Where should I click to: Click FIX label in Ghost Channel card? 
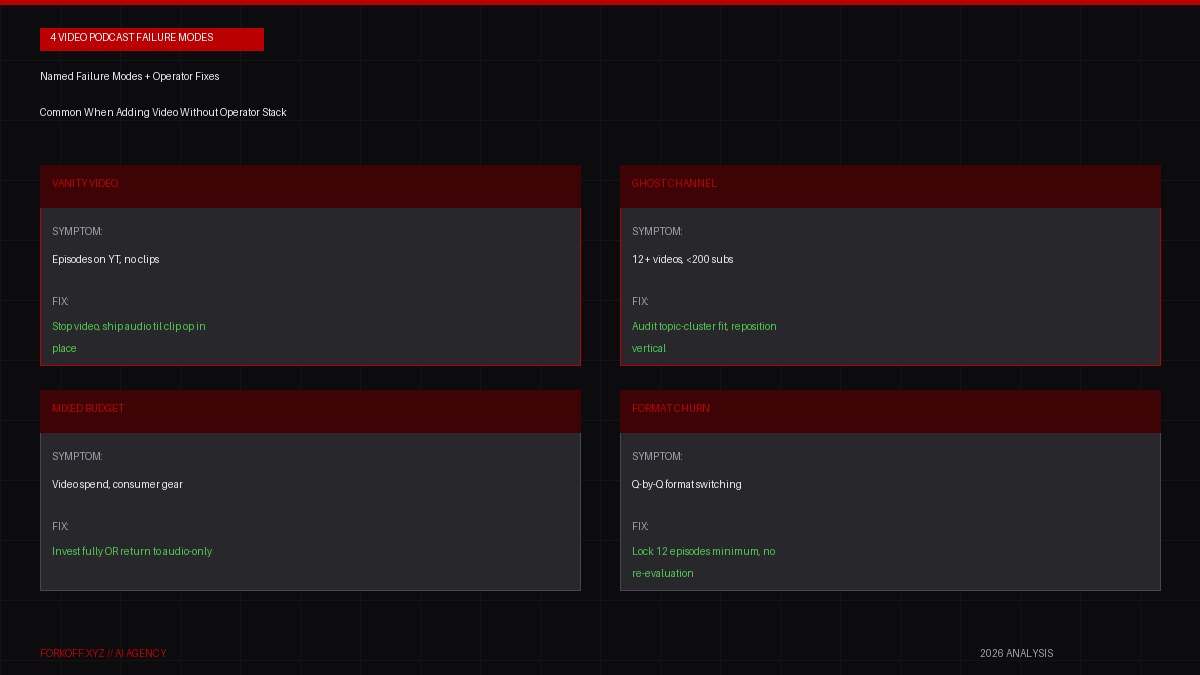click(x=640, y=302)
